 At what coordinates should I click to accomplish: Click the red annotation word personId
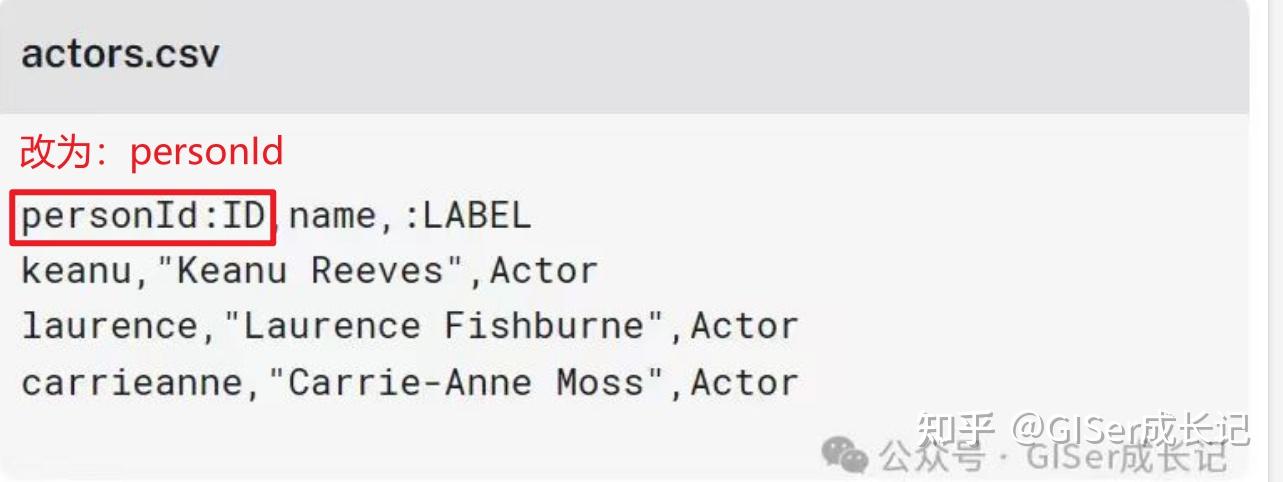click(207, 152)
